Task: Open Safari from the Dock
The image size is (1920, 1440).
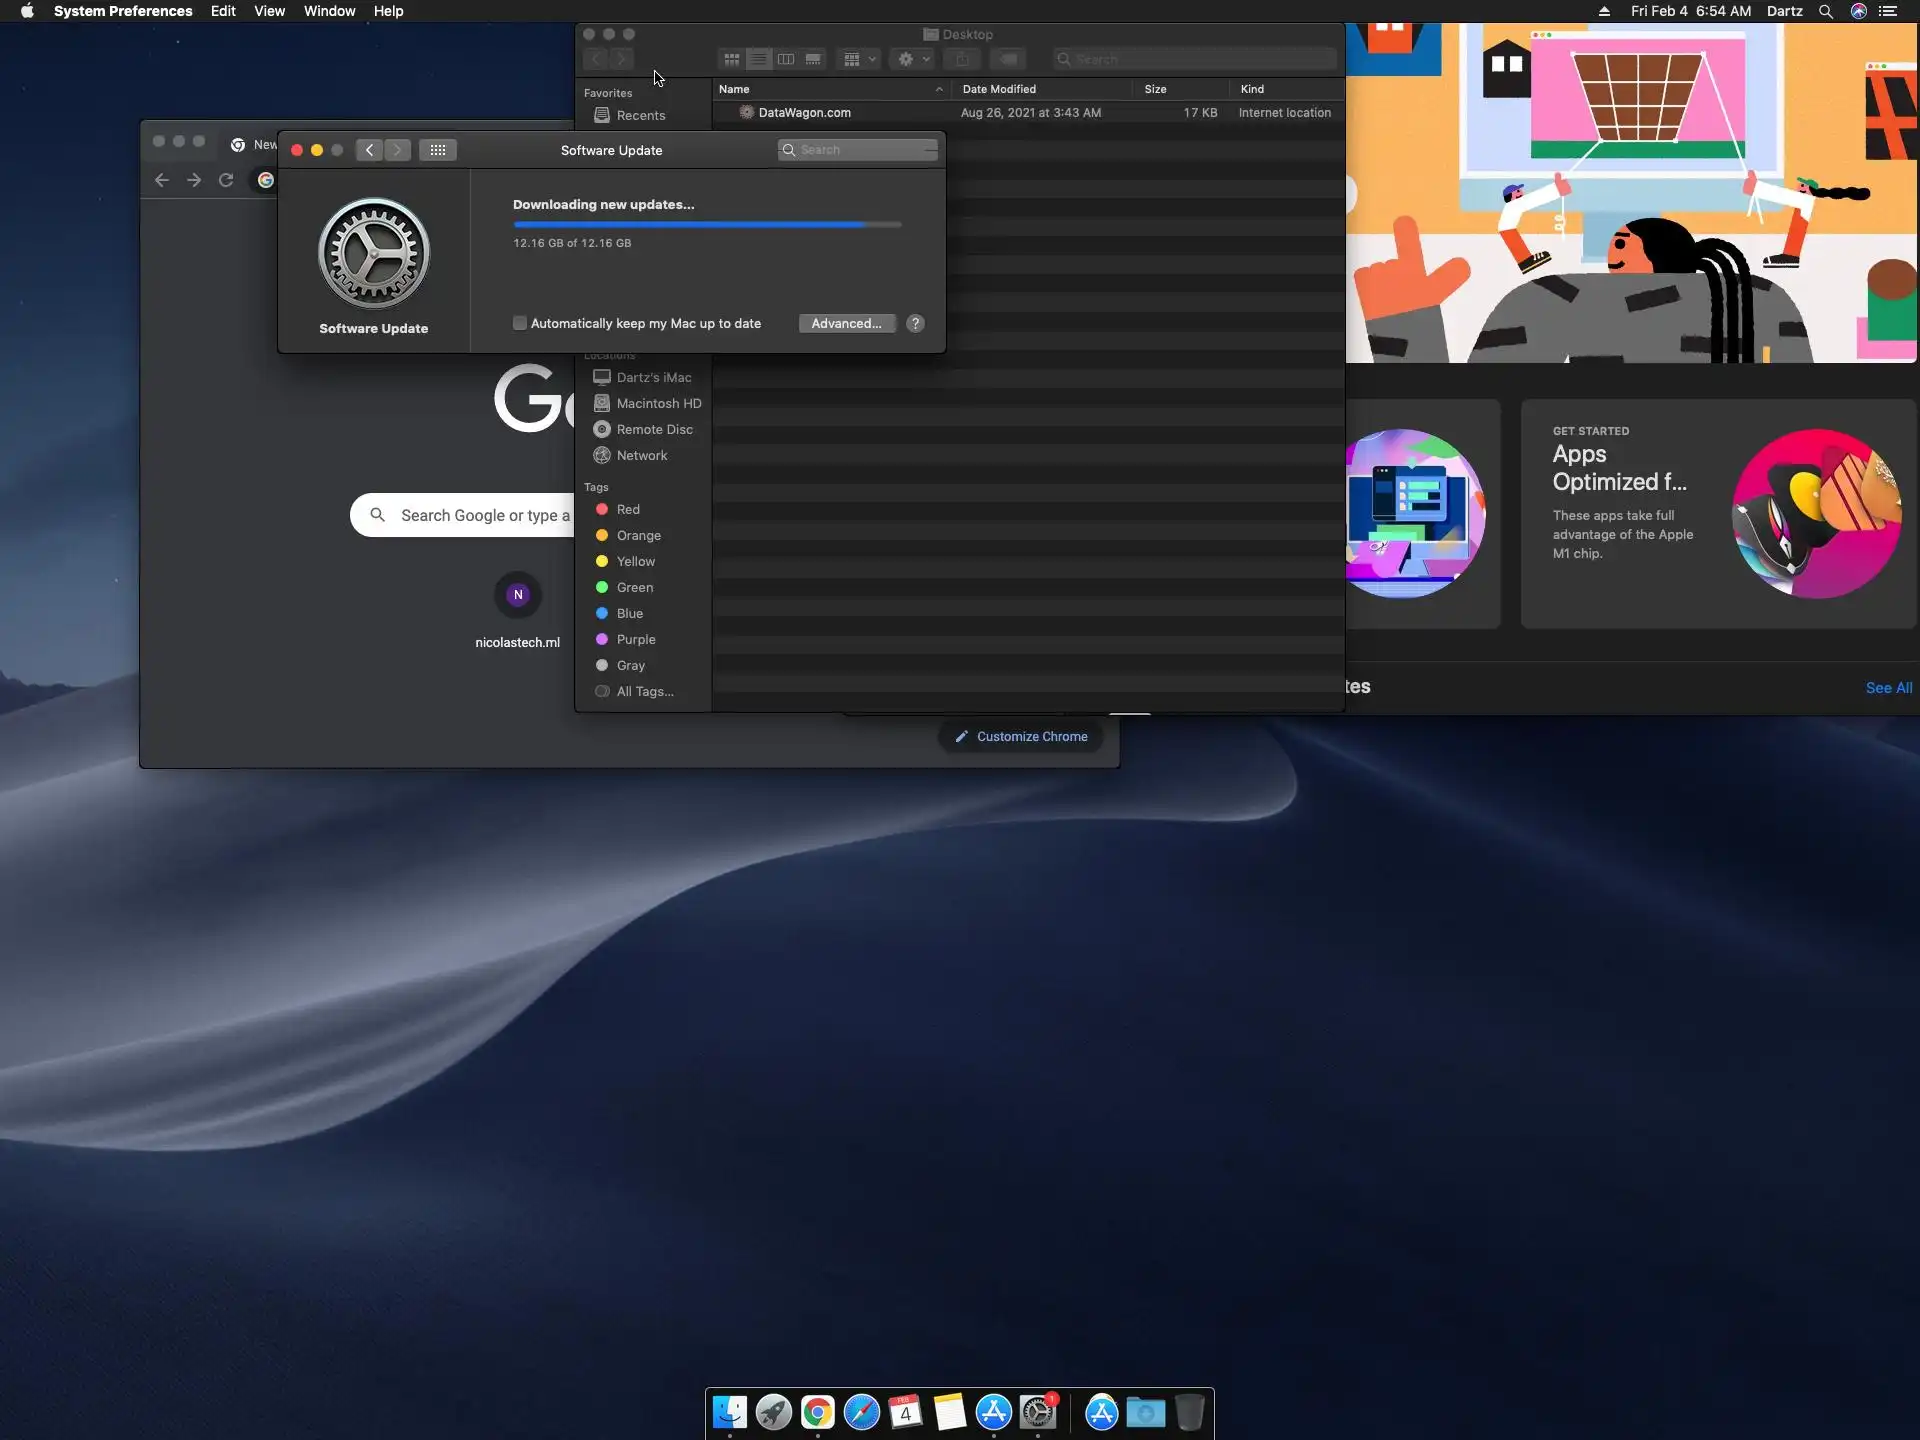Action: 861,1412
